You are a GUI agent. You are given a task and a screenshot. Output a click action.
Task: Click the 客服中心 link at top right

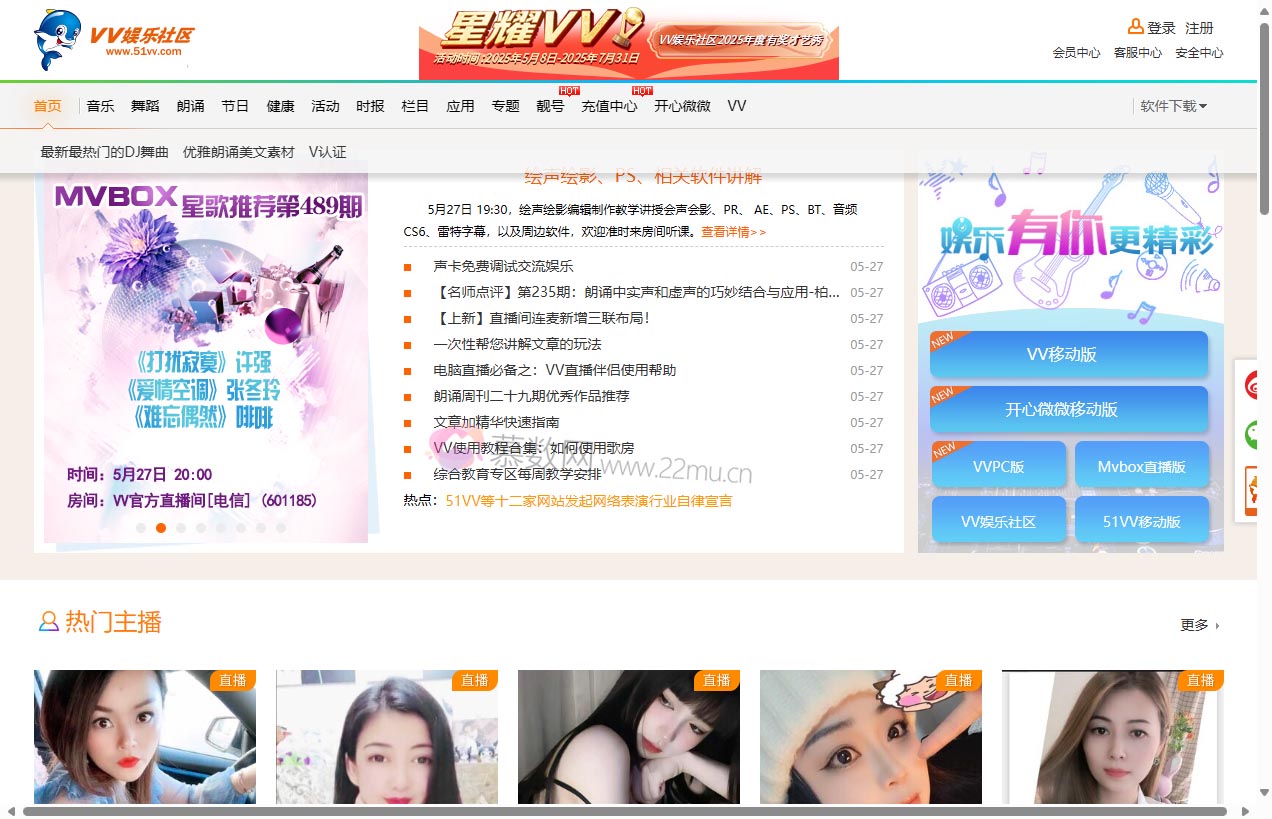click(x=1137, y=53)
